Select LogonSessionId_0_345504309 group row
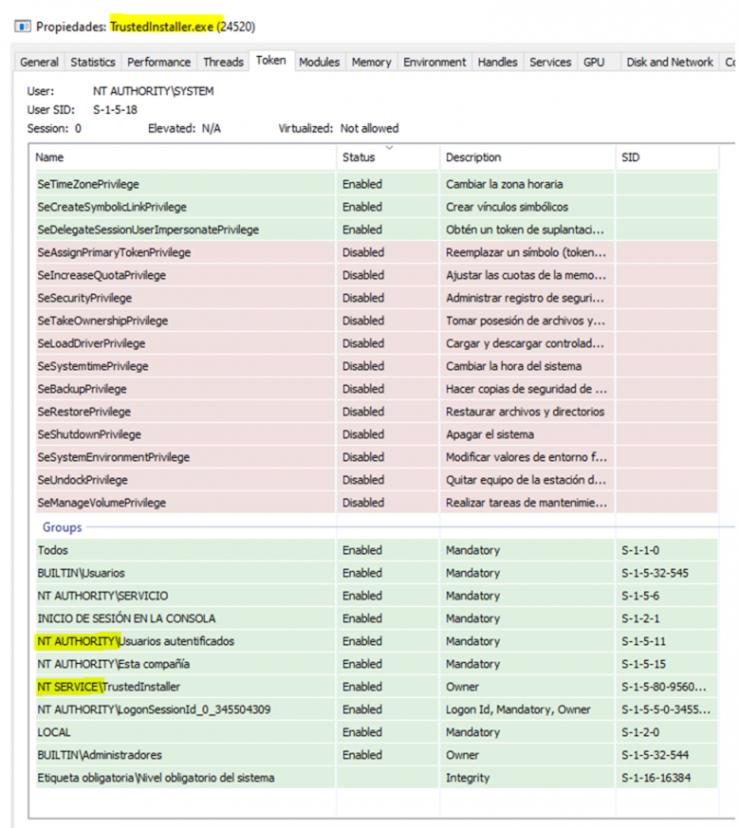Viewport: 740px width, 828px height. coord(377,709)
